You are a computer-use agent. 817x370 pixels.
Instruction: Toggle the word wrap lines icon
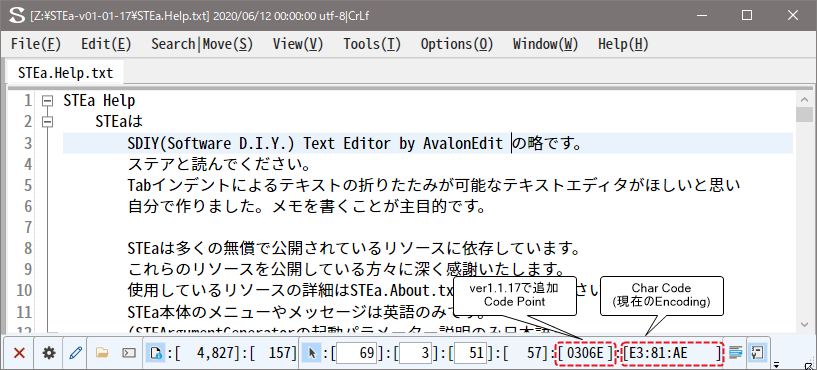pos(736,353)
